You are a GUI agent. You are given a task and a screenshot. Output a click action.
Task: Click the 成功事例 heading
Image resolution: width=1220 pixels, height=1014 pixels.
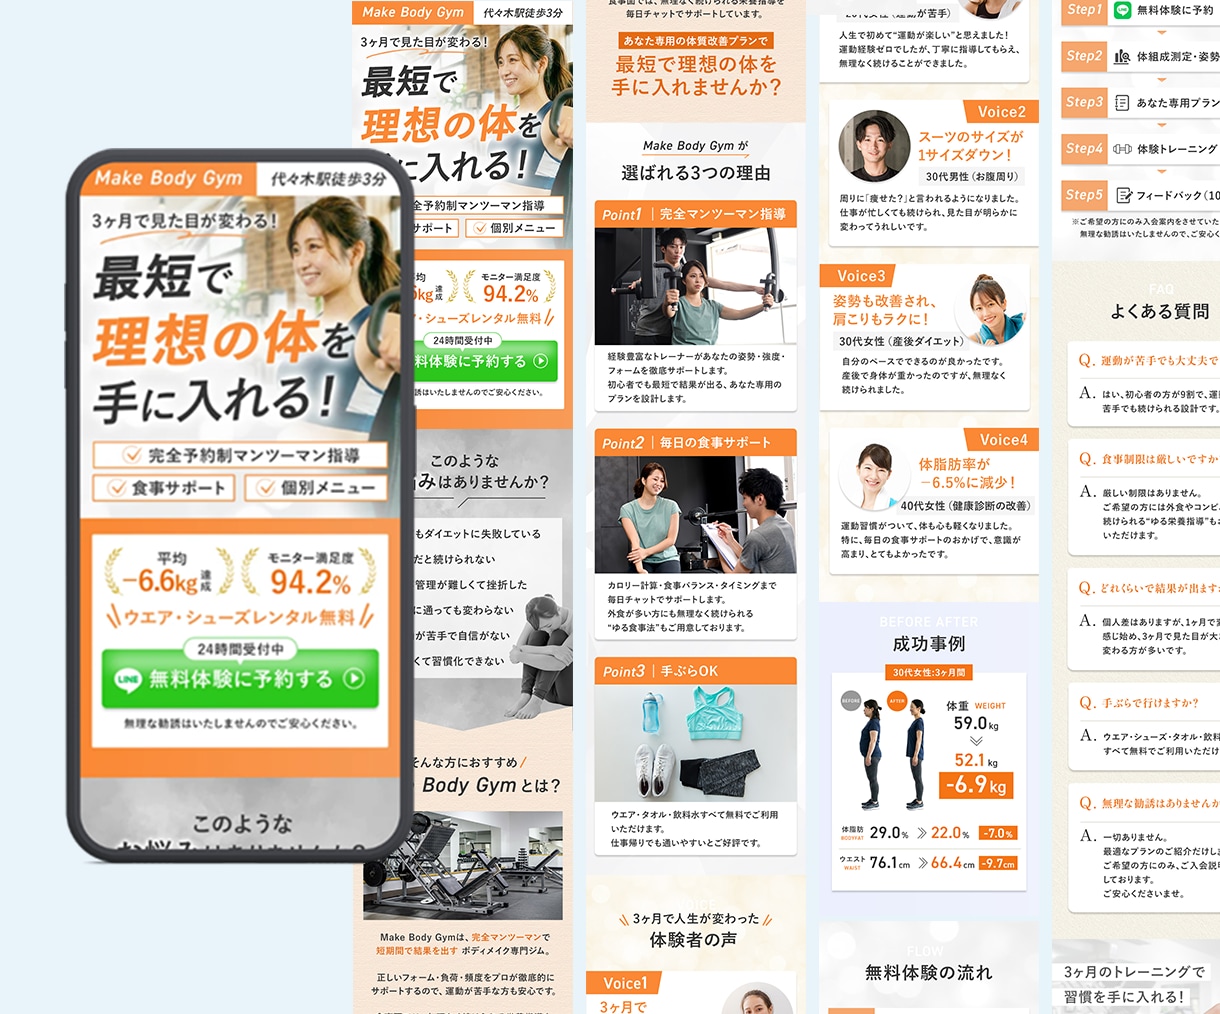click(x=929, y=644)
